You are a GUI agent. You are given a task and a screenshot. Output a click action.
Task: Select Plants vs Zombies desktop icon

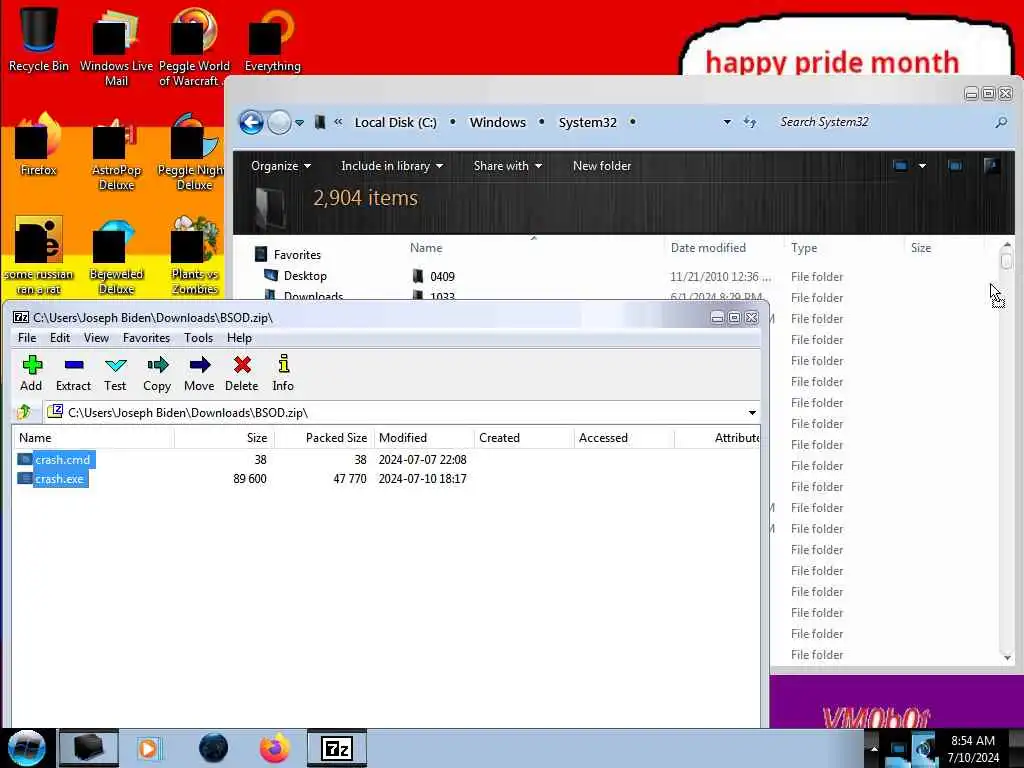coord(194,256)
